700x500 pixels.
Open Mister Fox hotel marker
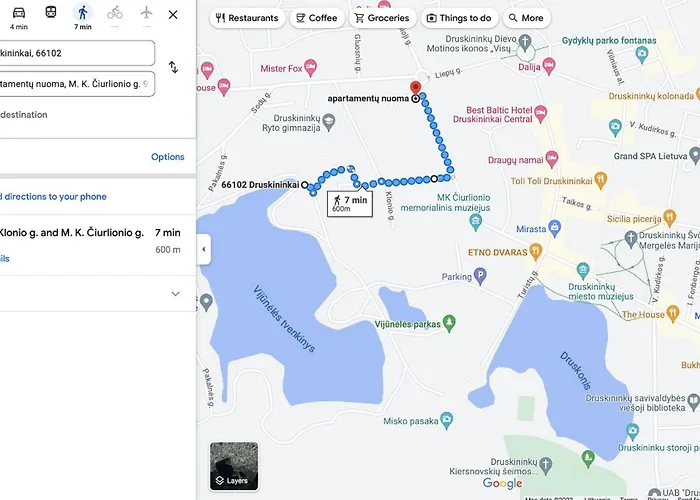pos(310,68)
